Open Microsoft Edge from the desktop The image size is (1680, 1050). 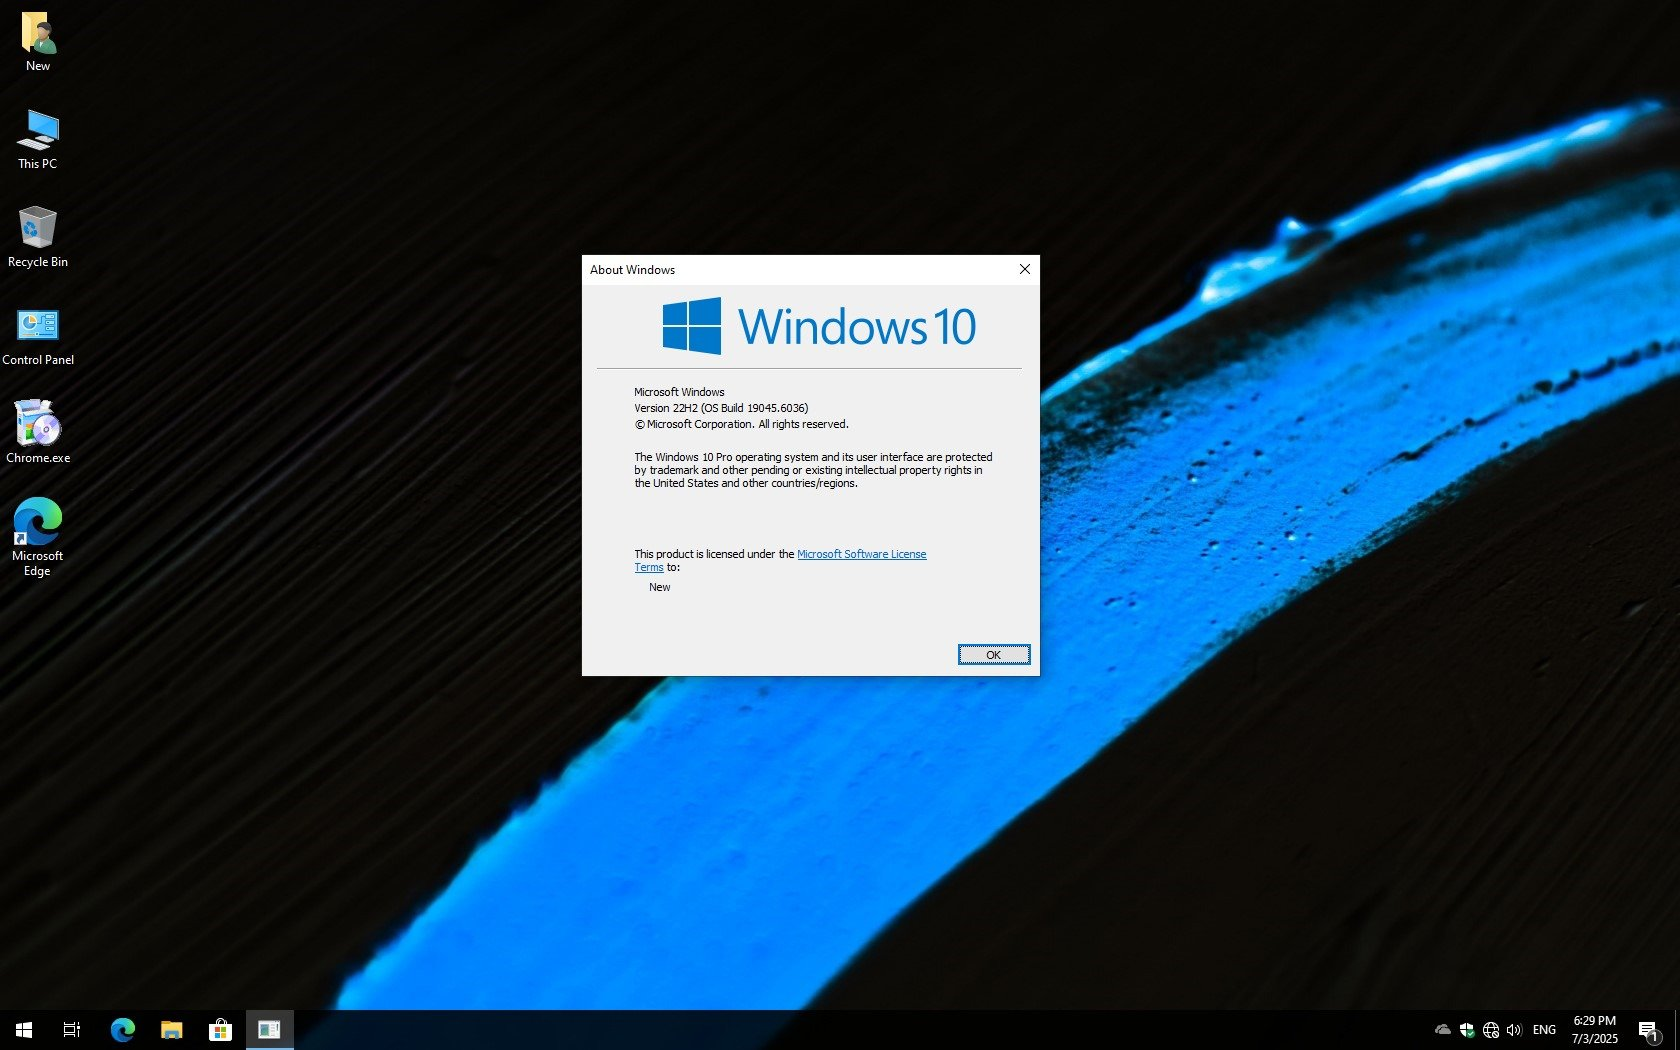pos(37,528)
